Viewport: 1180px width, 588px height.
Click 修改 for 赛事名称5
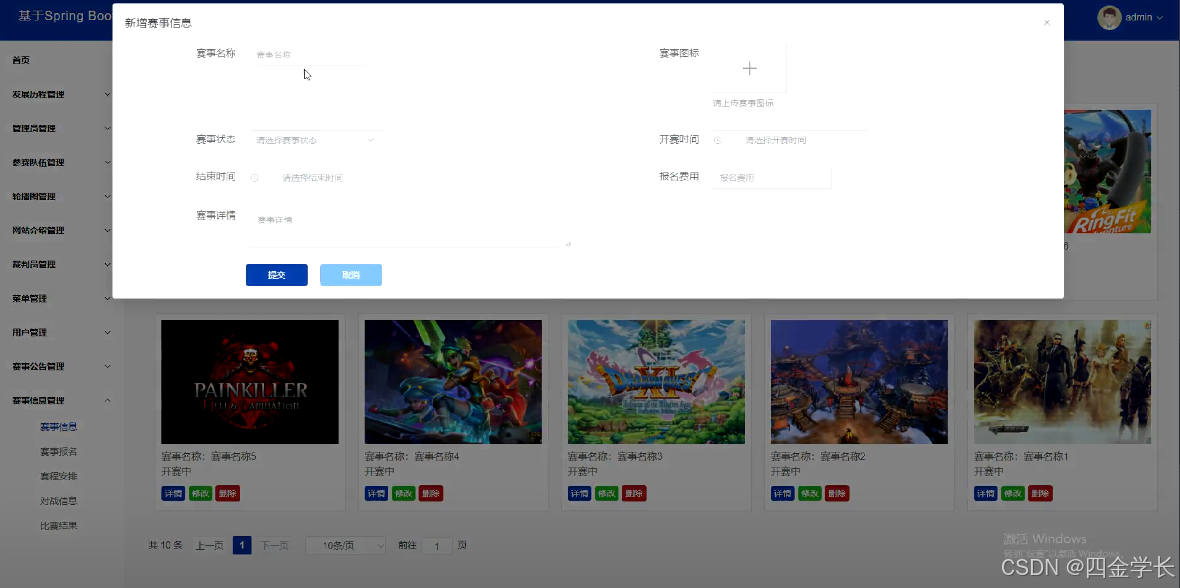tap(200, 493)
